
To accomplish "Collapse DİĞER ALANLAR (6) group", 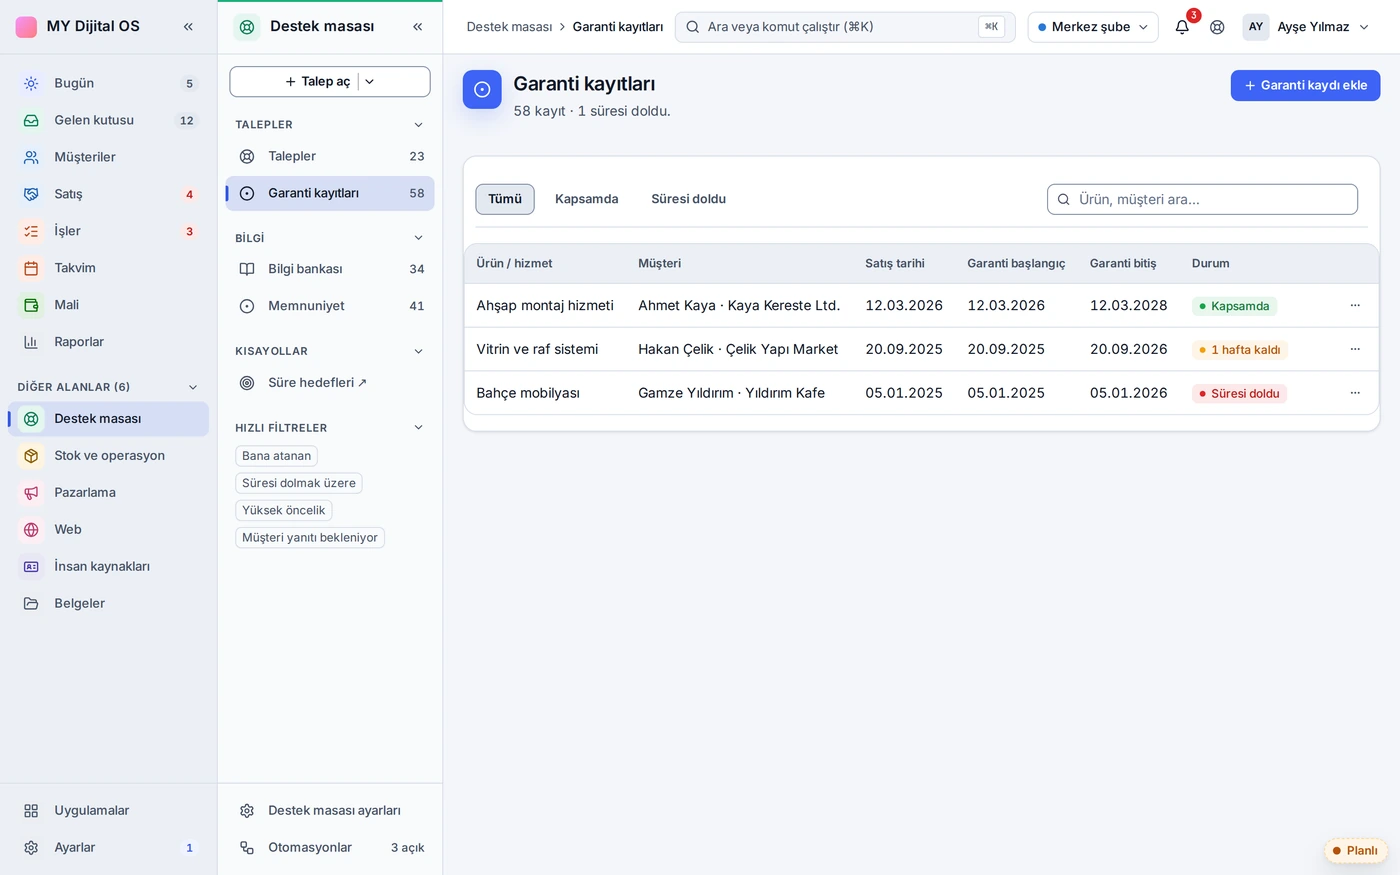I will coord(193,387).
